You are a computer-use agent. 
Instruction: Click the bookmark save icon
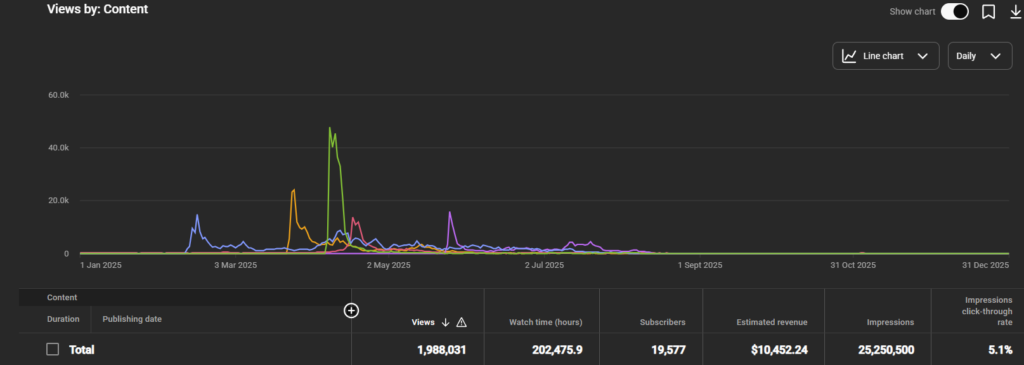click(989, 12)
